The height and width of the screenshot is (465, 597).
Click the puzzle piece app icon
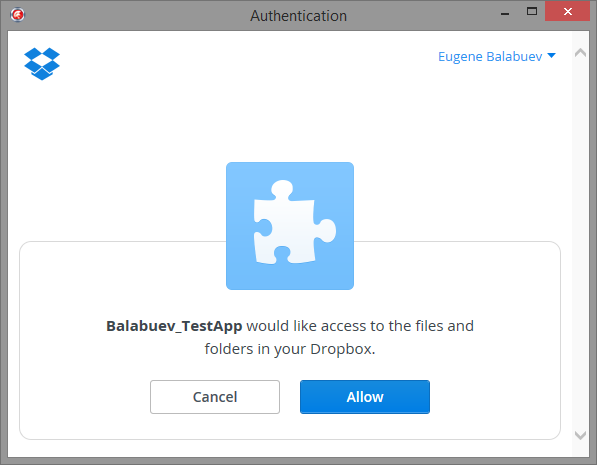pyautogui.click(x=290, y=226)
